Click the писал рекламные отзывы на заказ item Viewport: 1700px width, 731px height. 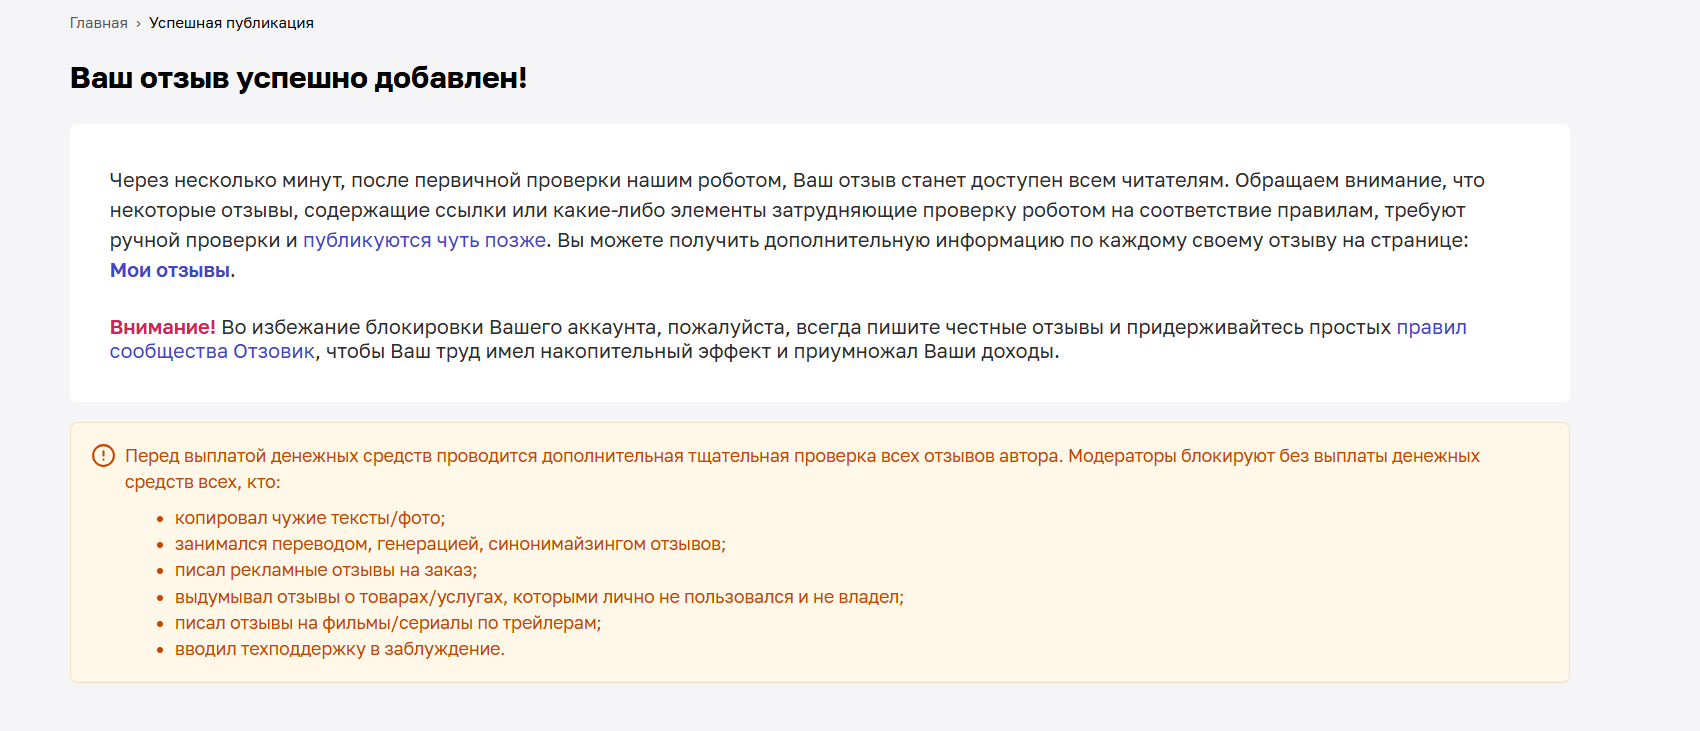326,570
